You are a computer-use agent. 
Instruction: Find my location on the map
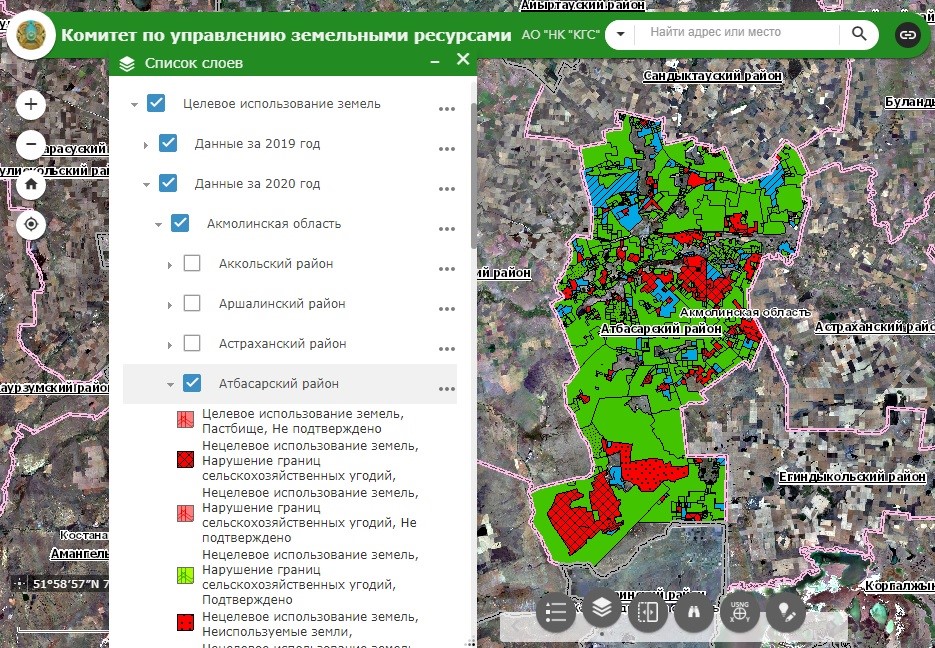click(31, 225)
